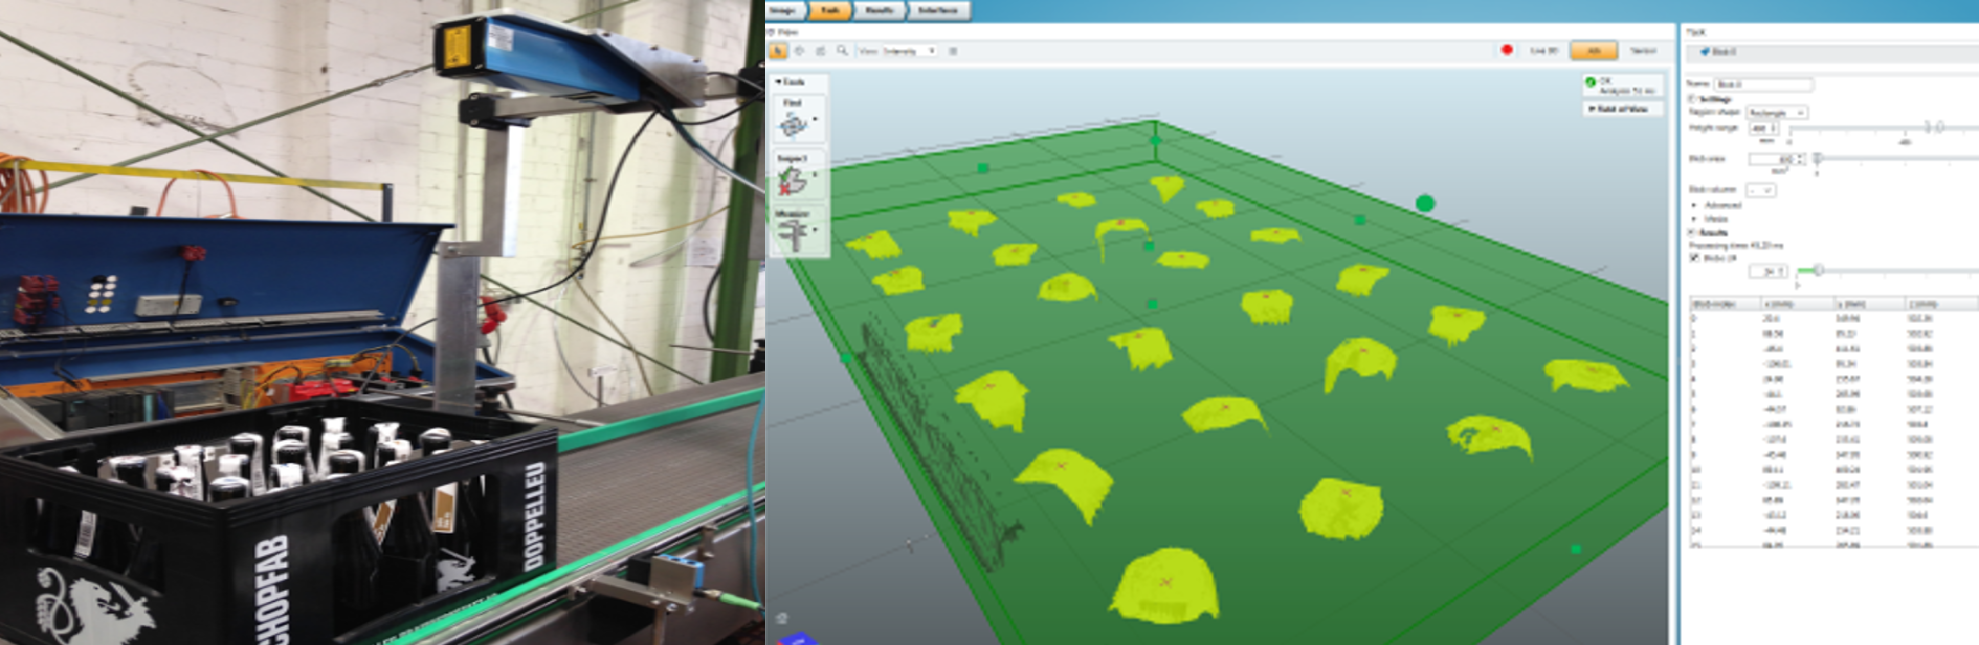Toggle the Blobs OK checkbox
This screenshot has width=1979, height=645.
point(1695,258)
